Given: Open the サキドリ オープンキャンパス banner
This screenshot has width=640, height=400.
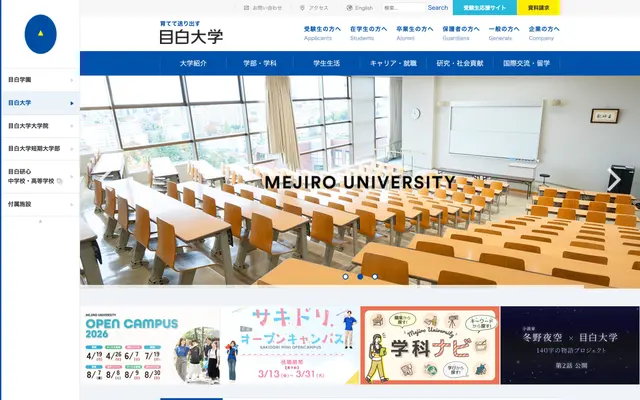Looking at the screenshot, I should (x=290, y=345).
